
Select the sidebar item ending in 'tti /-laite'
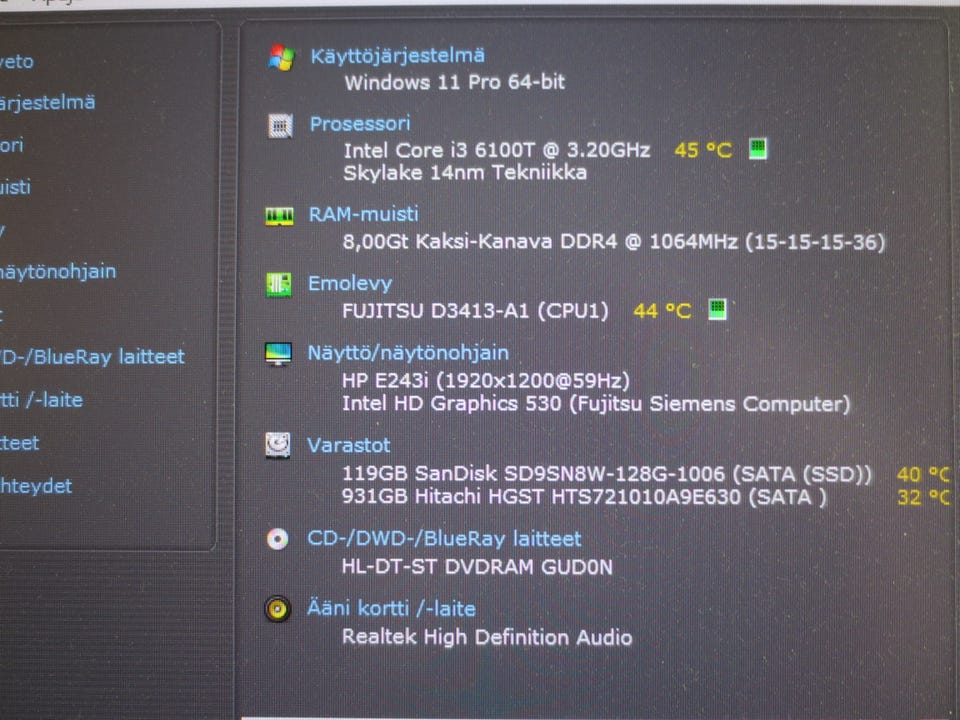[42, 400]
